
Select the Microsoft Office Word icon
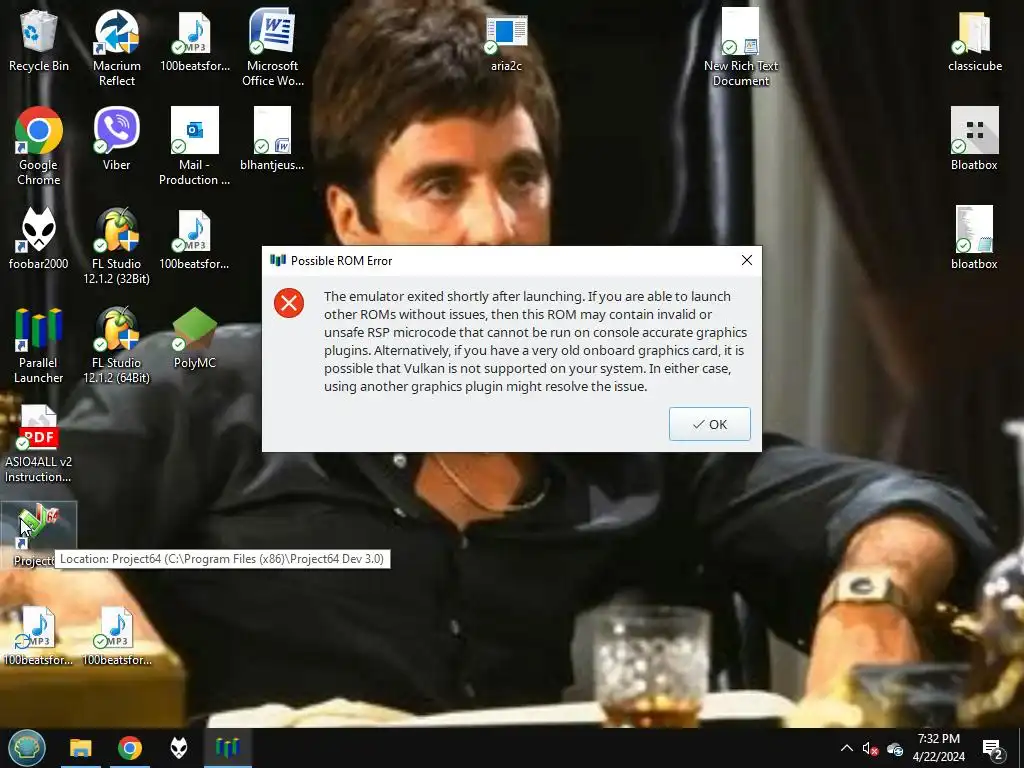point(272,48)
